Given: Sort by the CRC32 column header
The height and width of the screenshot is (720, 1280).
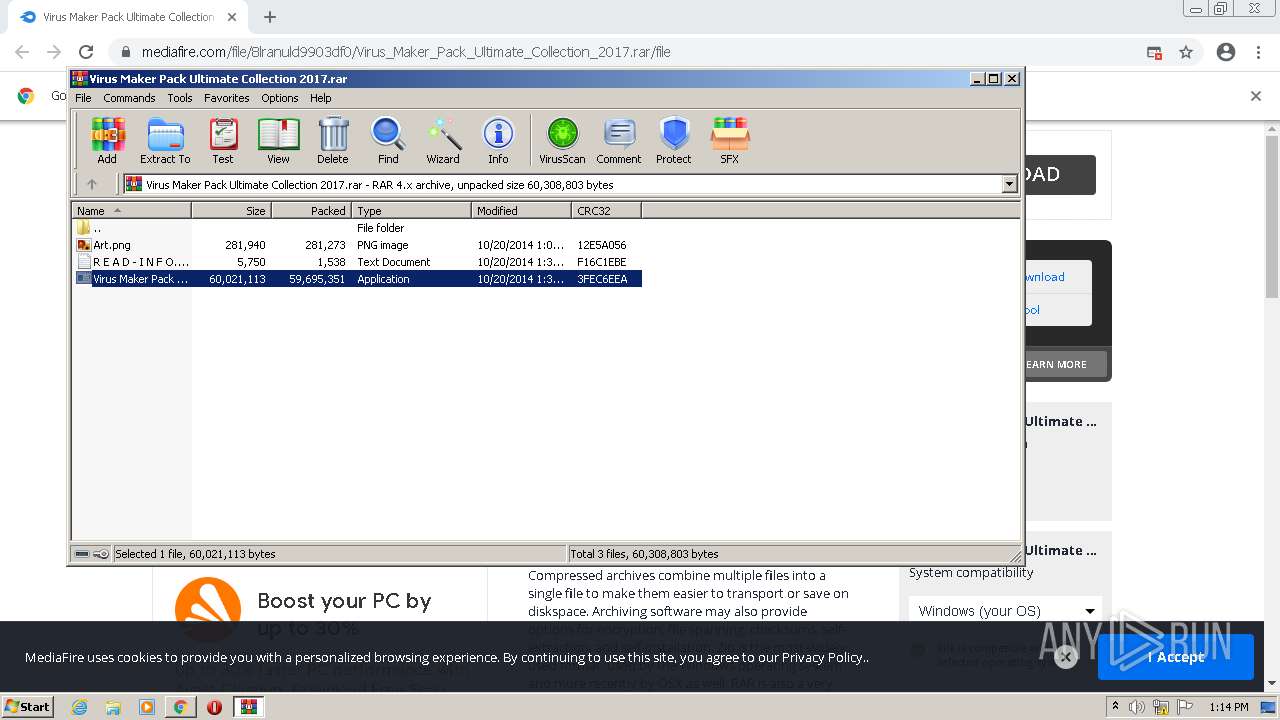Looking at the screenshot, I should [x=606, y=210].
